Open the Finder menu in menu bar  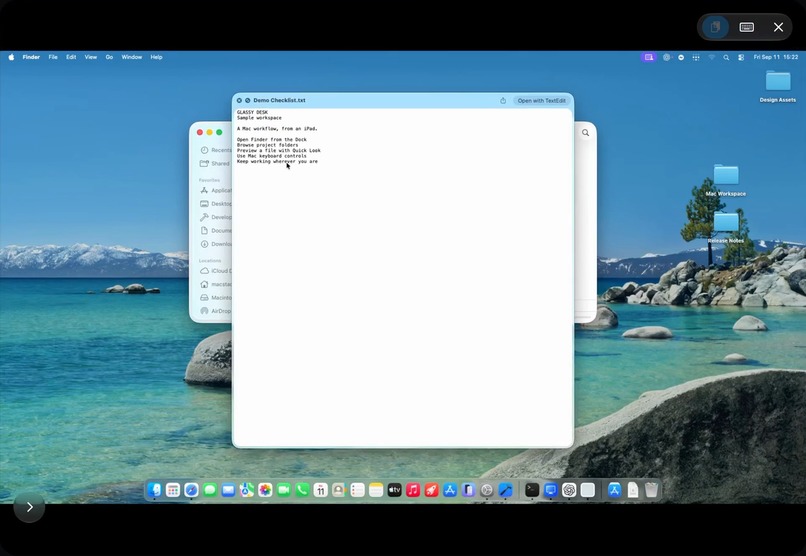point(31,57)
